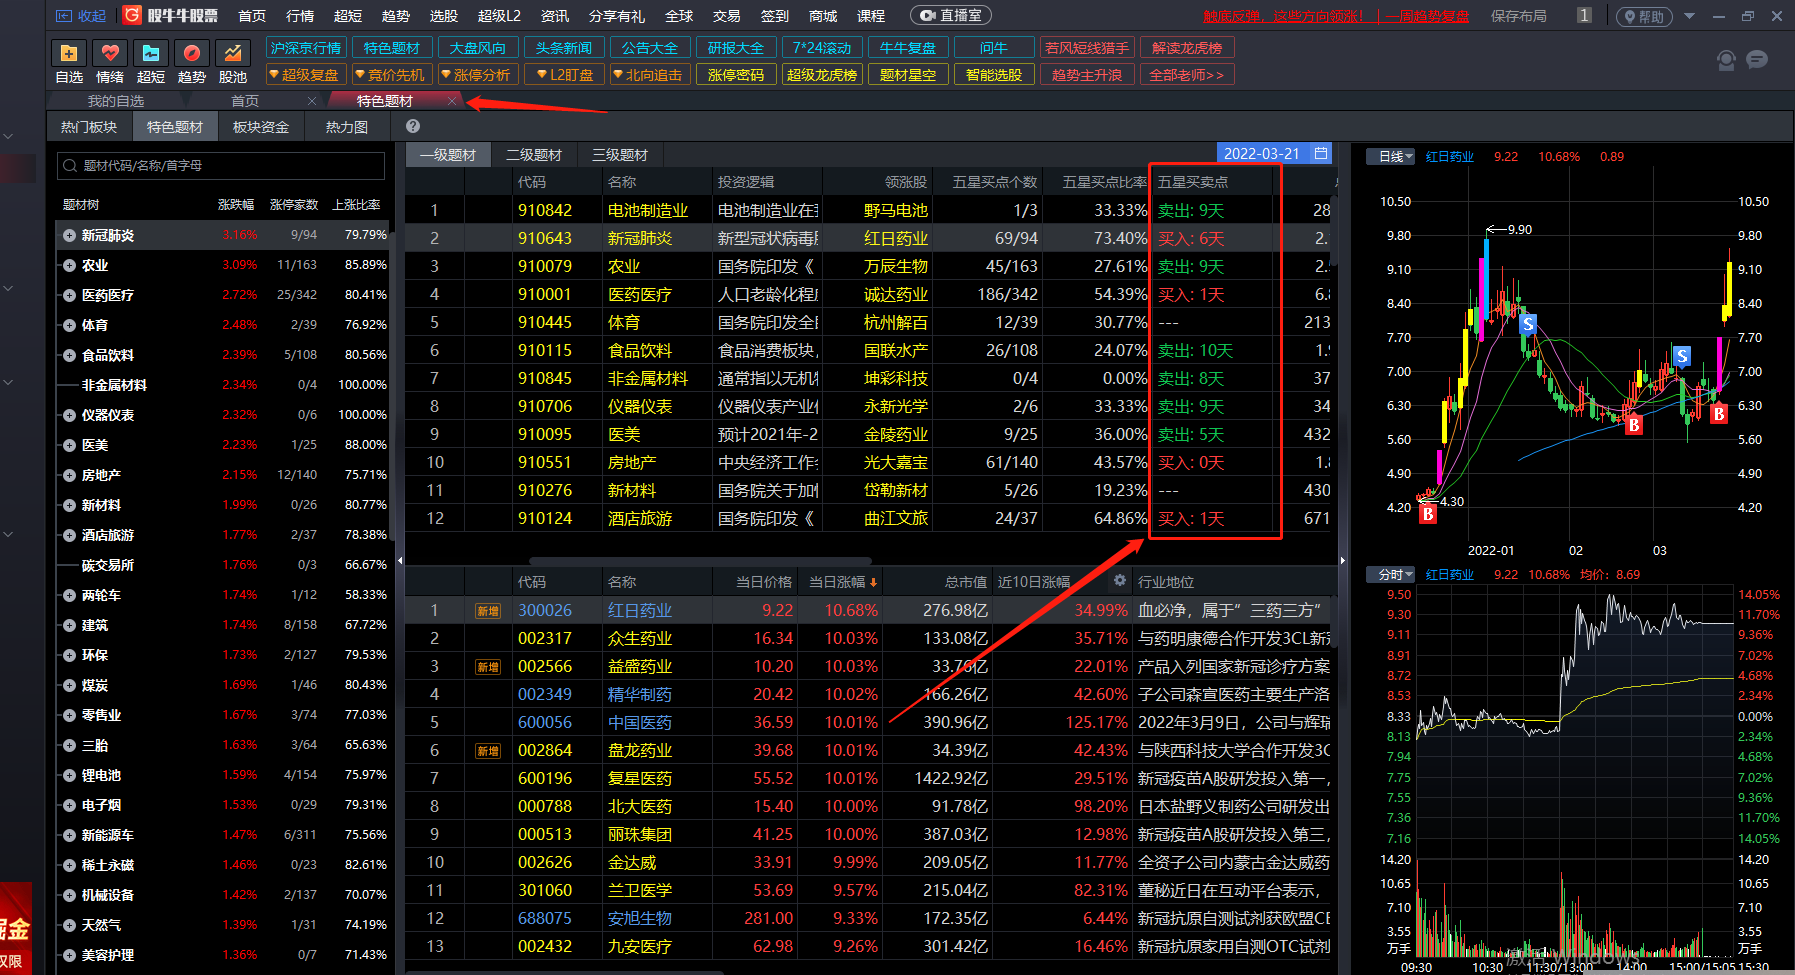The width and height of the screenshot is (1795, 975).
Task: Open 超级L2 in top menu
Action: (500, 16)
